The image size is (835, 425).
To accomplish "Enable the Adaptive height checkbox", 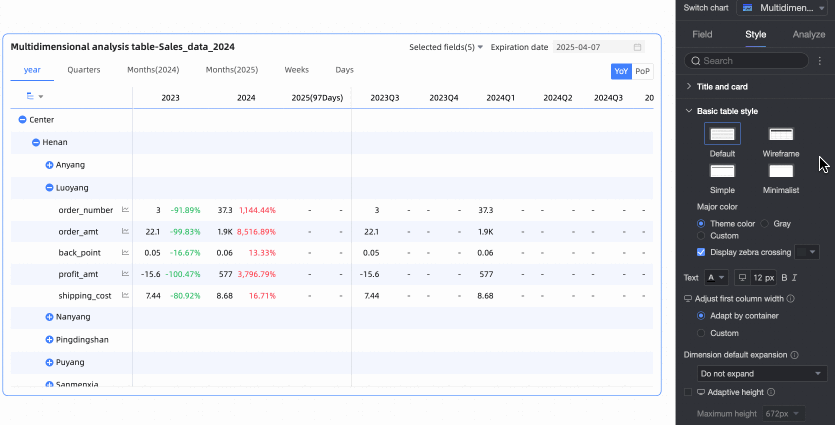I will tap(688, 392).
